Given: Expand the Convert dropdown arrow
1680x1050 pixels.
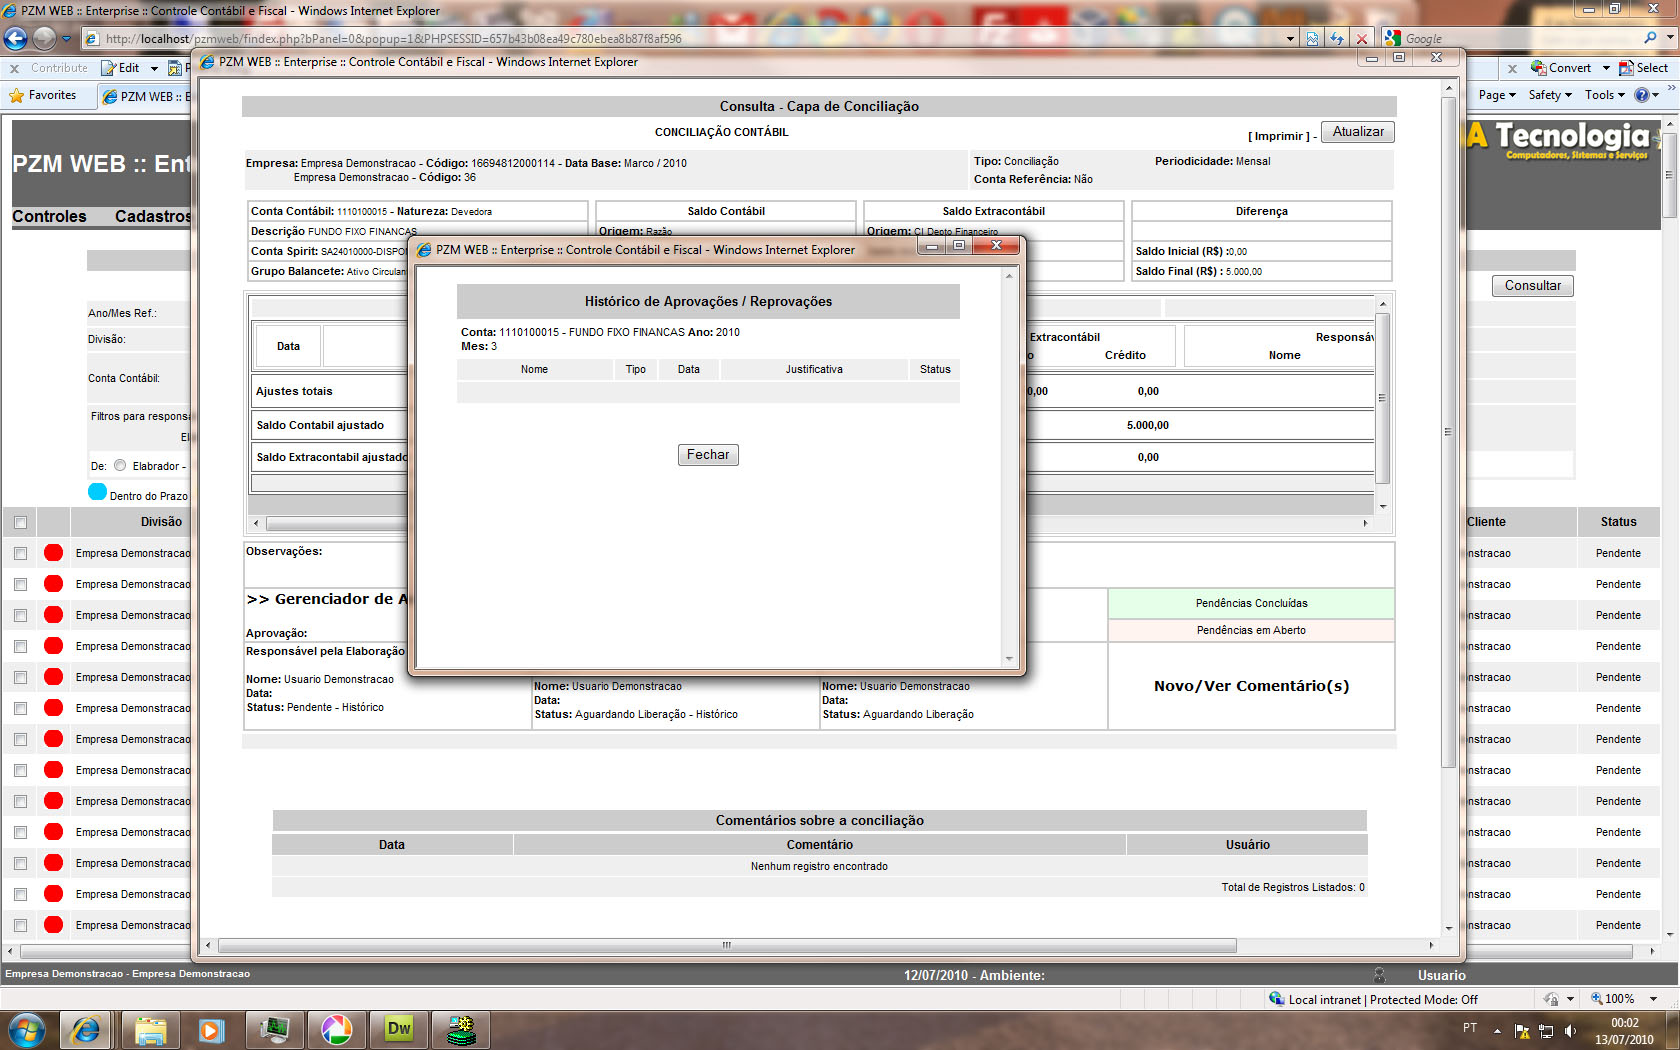Looking at the screenshot, I should tap(1606, 68).
